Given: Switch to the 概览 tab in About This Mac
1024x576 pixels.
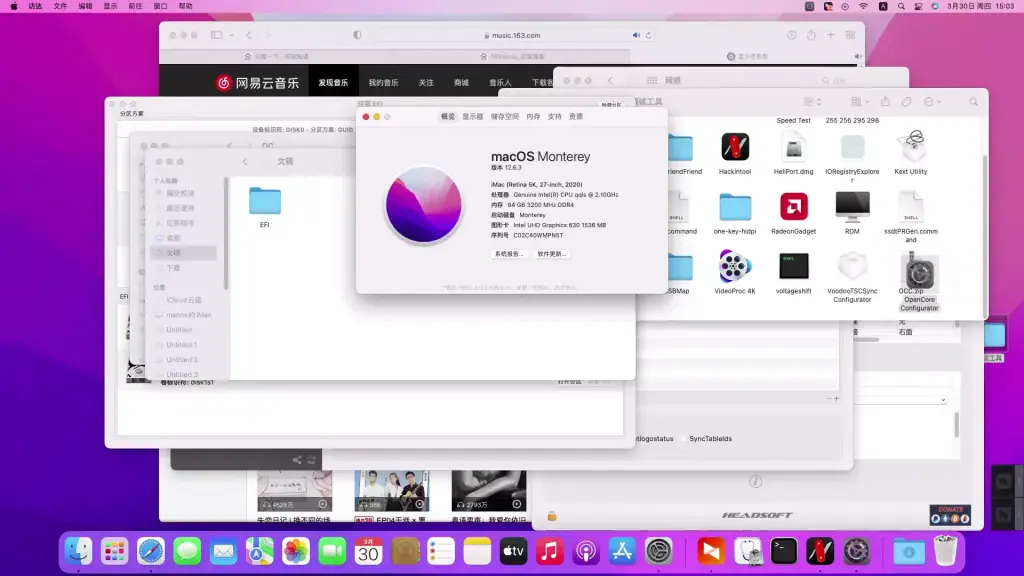Looking at the screenshot, I should pyautogui.click(x=447, y=116).
